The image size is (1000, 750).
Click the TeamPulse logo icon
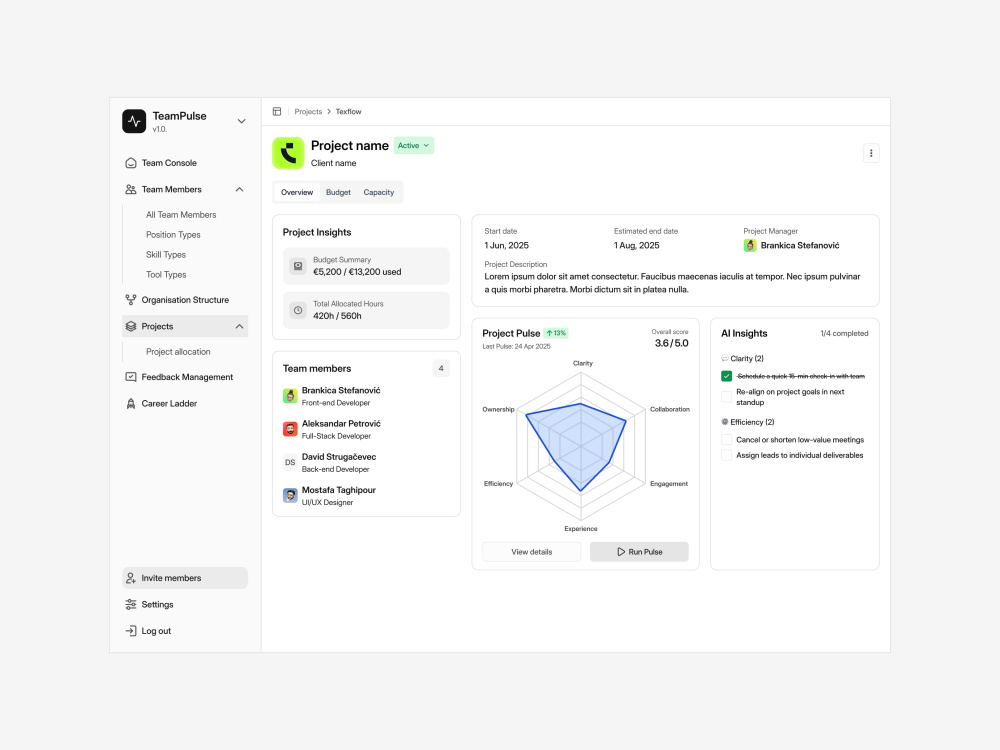click(134, 121)
